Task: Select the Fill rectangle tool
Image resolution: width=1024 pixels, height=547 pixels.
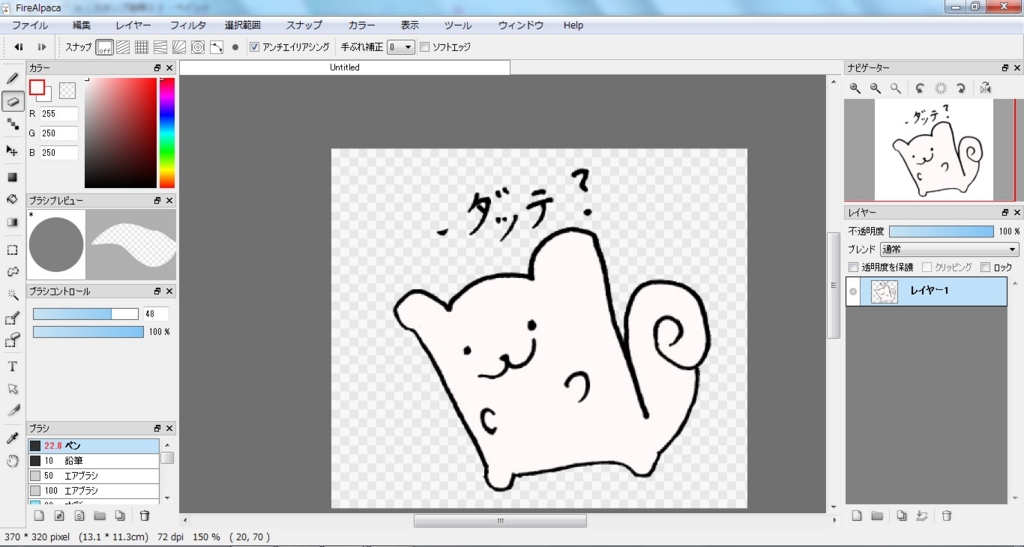Action: 12,177
